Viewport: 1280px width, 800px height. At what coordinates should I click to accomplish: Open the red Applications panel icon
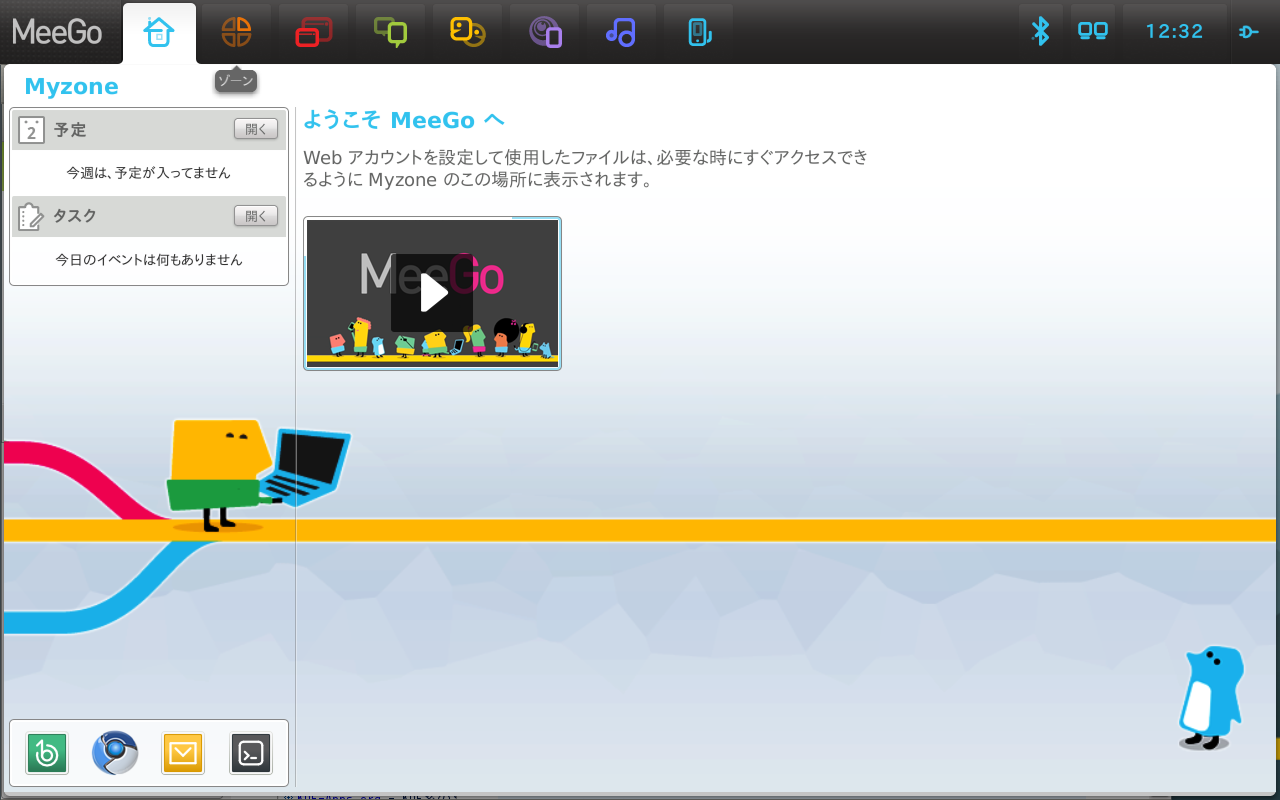[313, 33]
